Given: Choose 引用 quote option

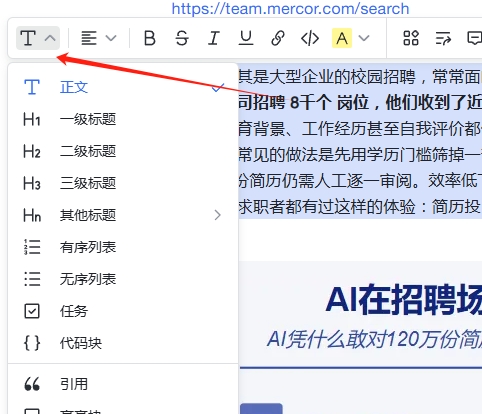Looking at the screenshot, I should [123, 384].
